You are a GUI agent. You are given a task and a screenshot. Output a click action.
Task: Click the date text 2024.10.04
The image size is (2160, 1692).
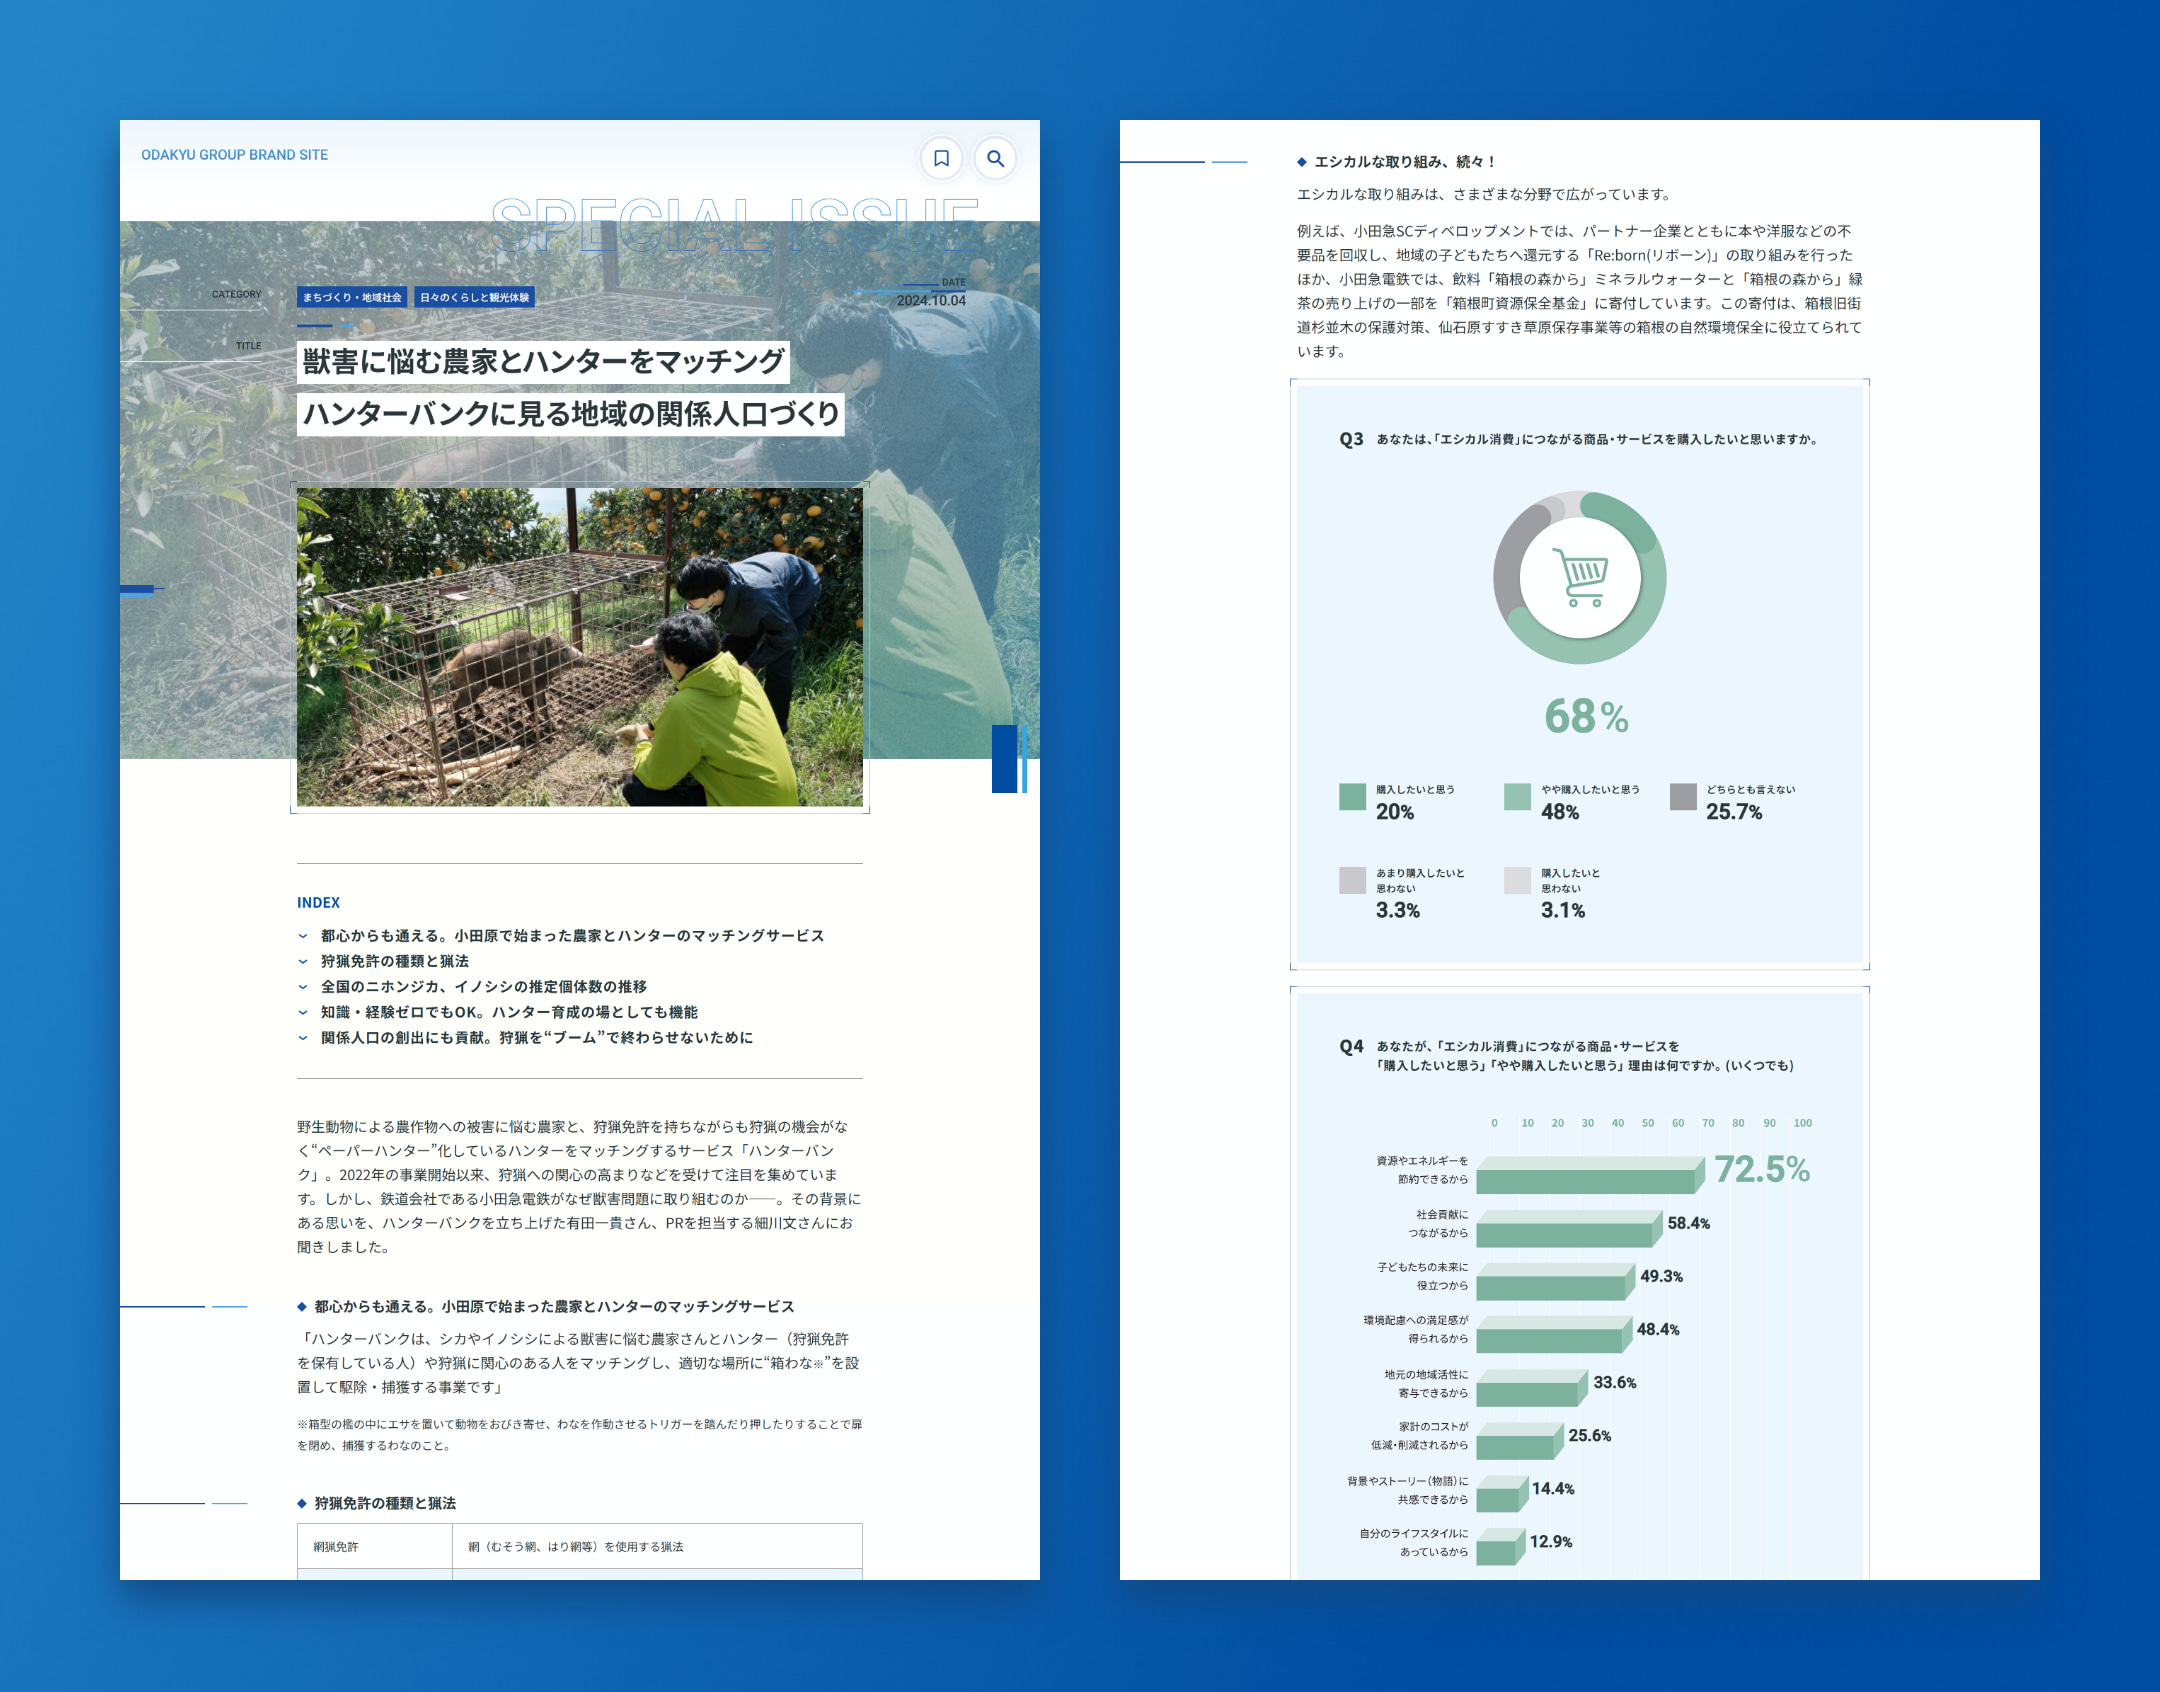click(931, 301)
